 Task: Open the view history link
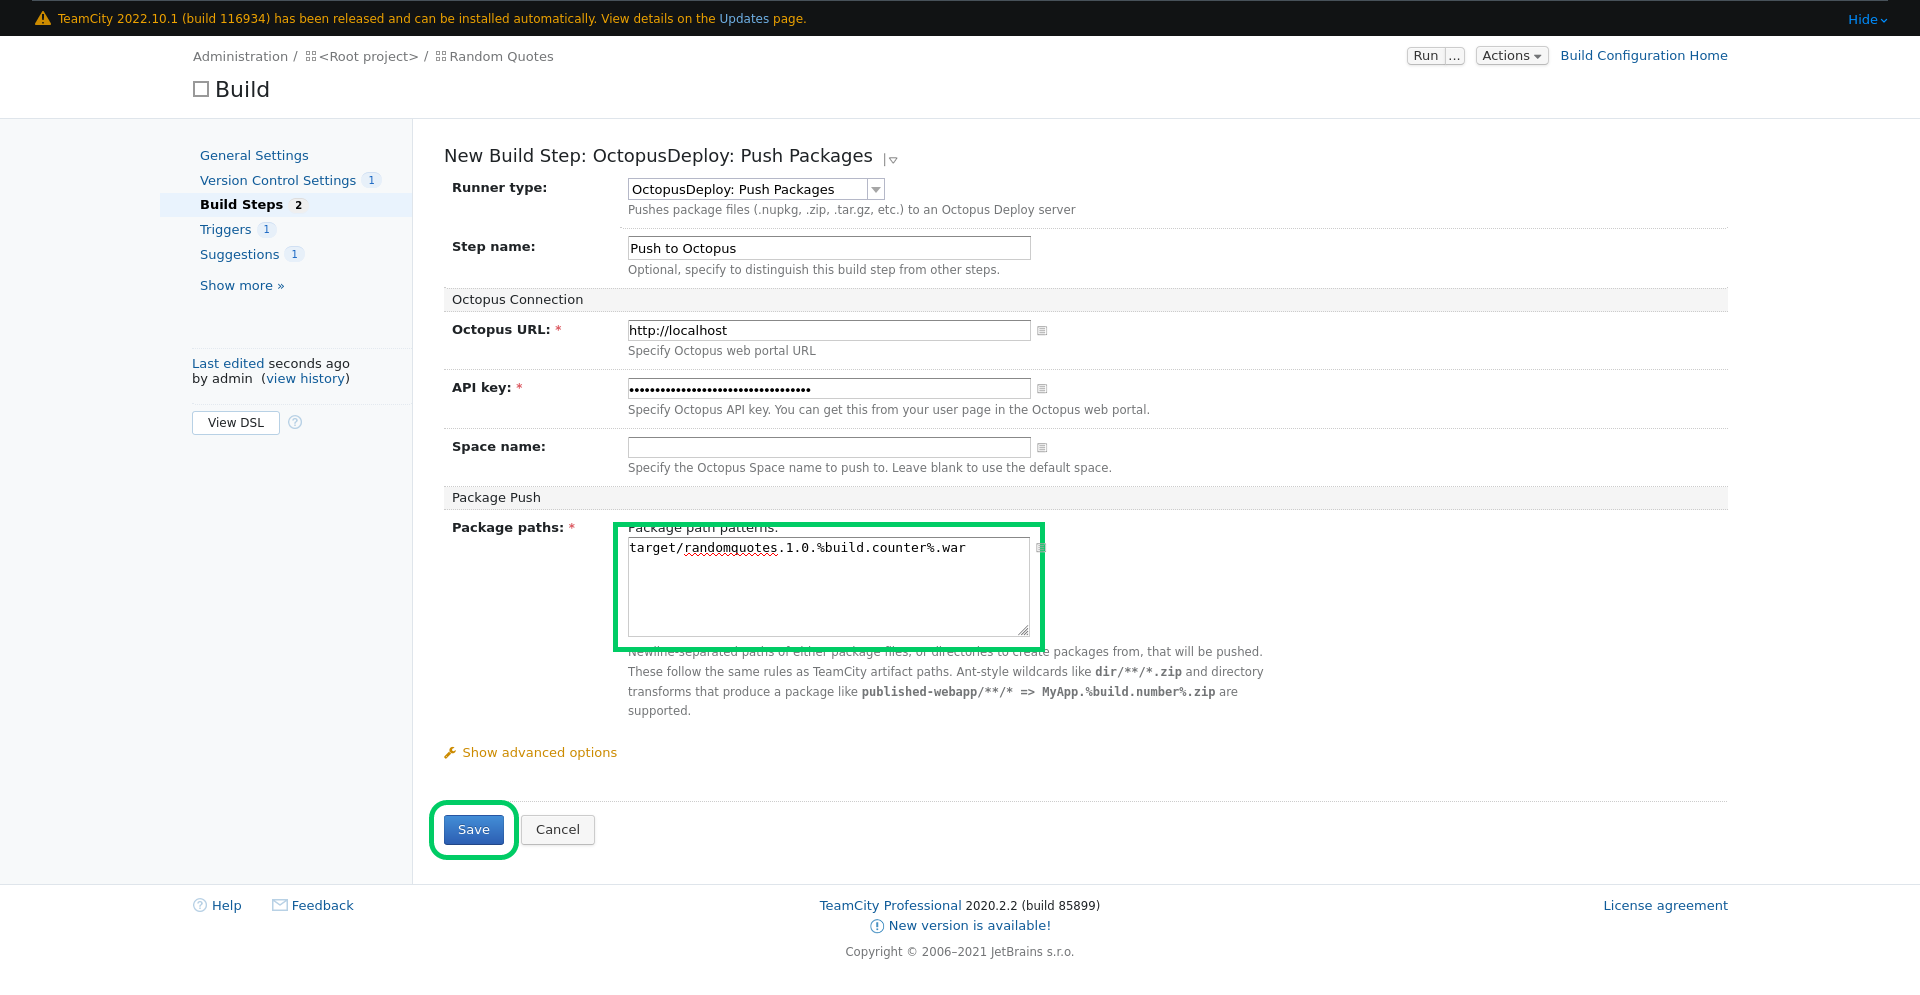(x=306, y=378)
